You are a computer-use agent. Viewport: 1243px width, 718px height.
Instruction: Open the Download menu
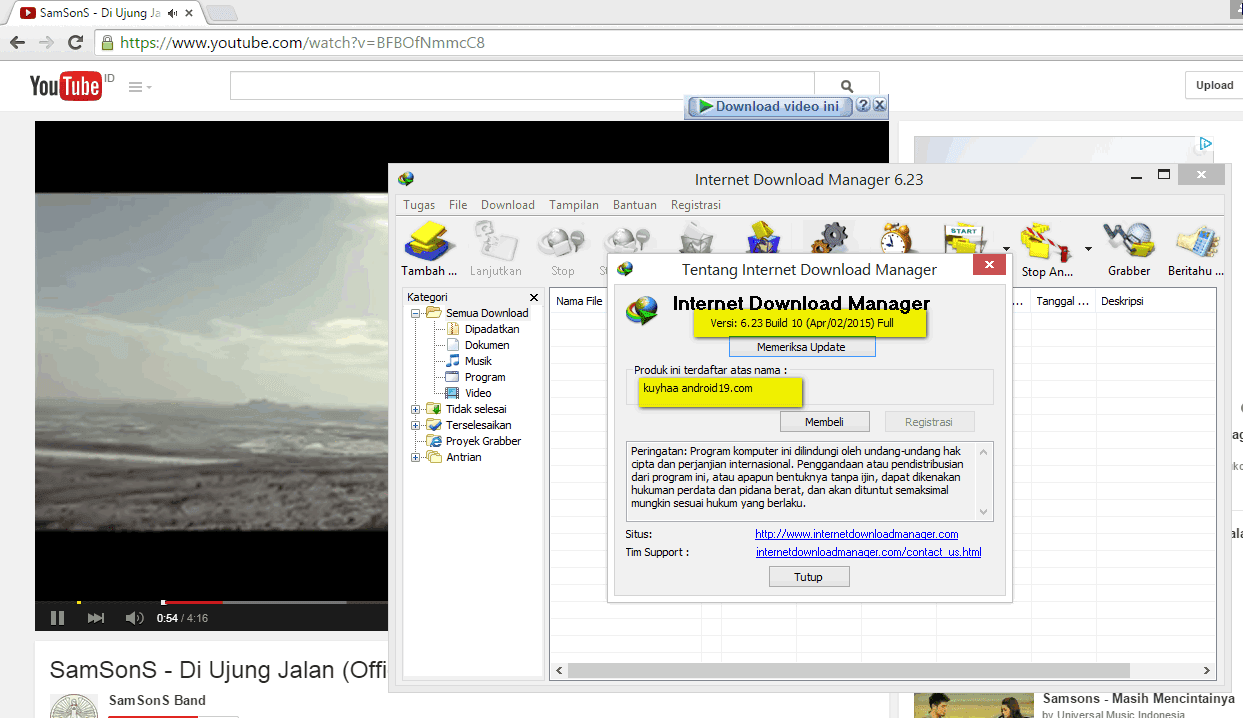click(508, 205)
